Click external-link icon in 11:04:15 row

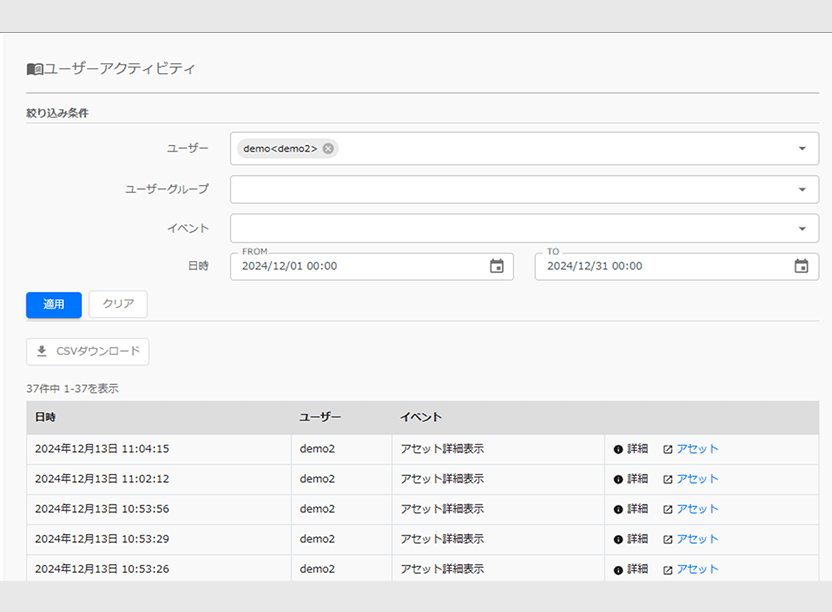click(668, 449)
